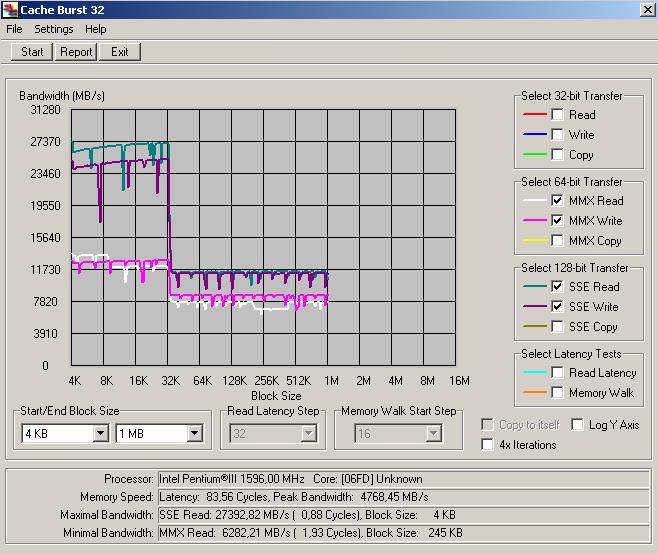
Task: Uncheck the SSE Write checkbox
Action: [x=557, y=306]
